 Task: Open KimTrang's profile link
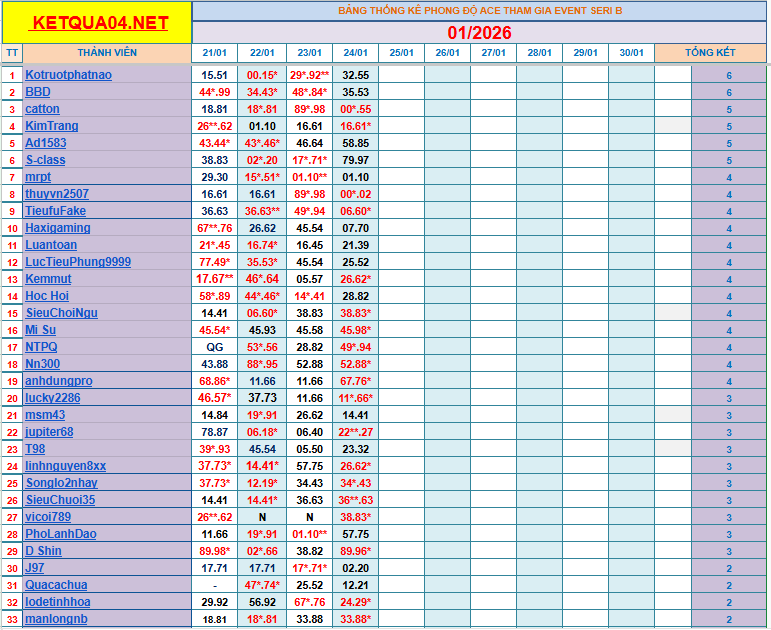click(52, 126)
